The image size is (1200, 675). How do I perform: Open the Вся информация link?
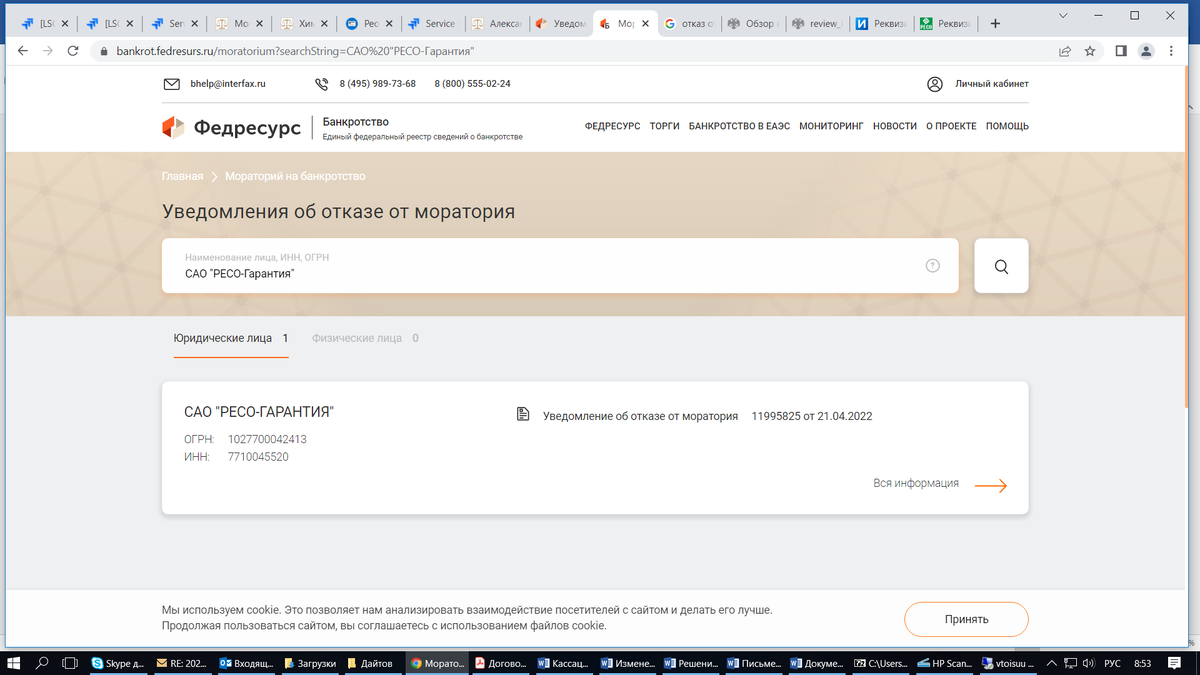916,483
